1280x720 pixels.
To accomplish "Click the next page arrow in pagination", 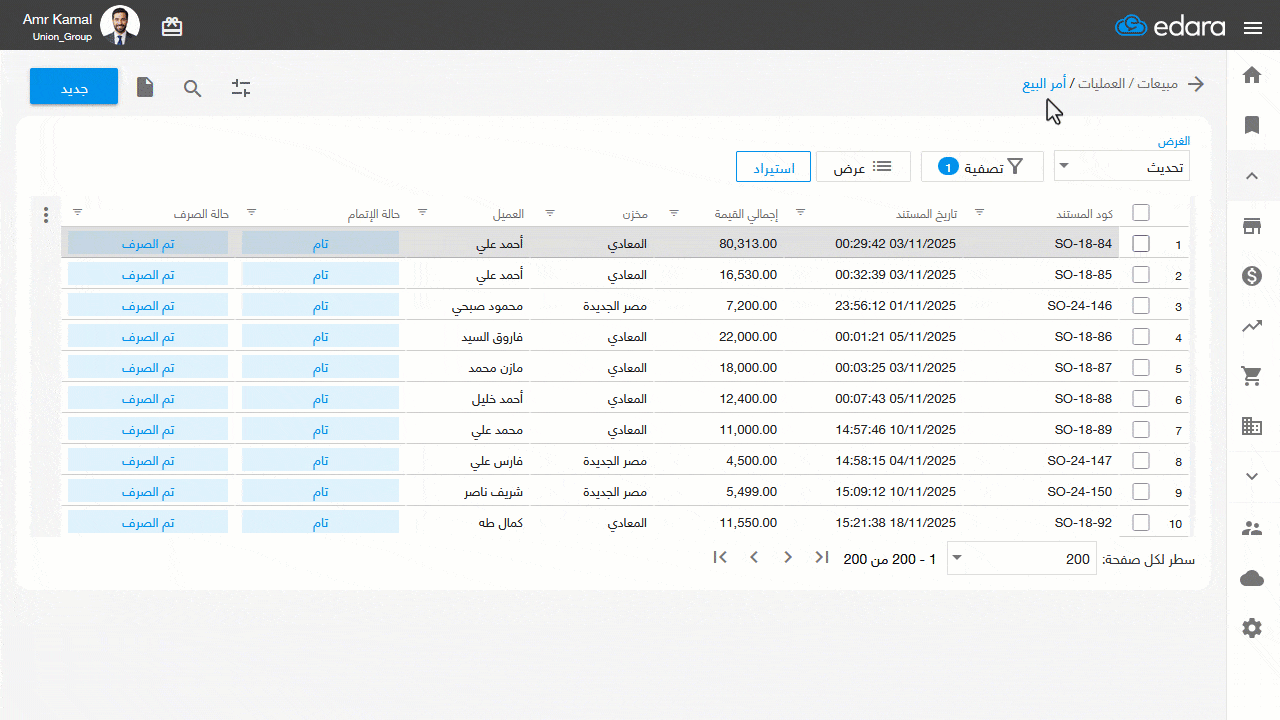I will point(754,557).
